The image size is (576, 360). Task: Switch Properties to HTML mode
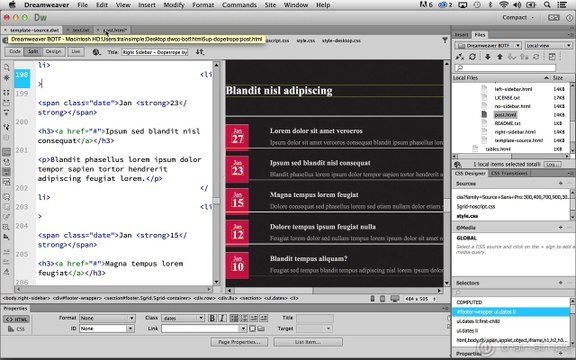pos(17,319)
